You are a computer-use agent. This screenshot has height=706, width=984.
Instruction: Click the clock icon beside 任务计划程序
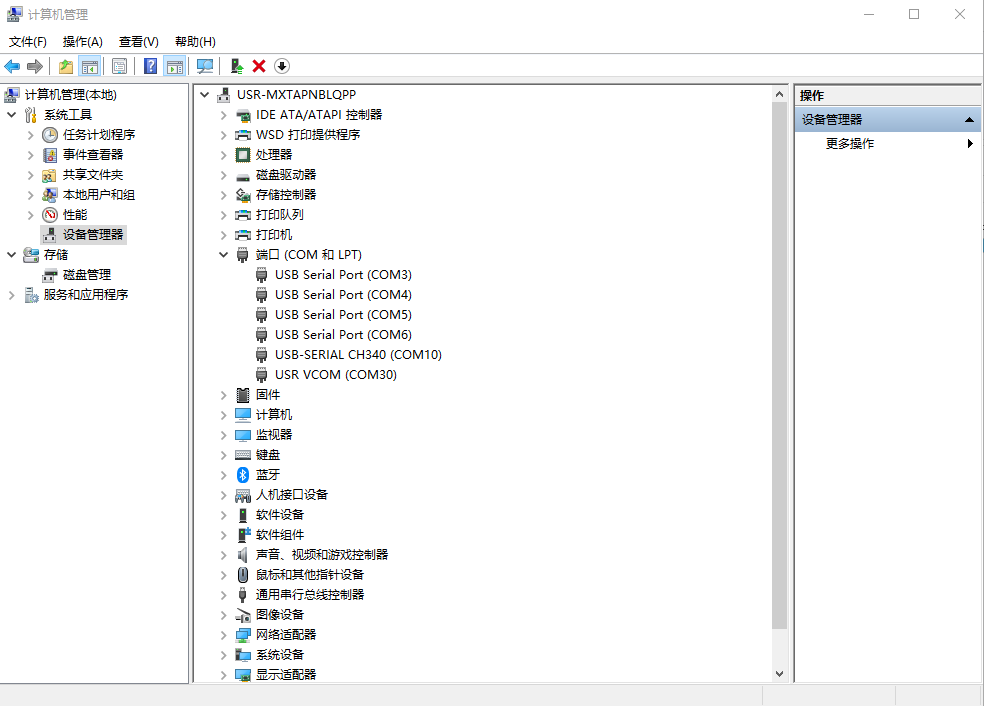(x=50, y=135)
